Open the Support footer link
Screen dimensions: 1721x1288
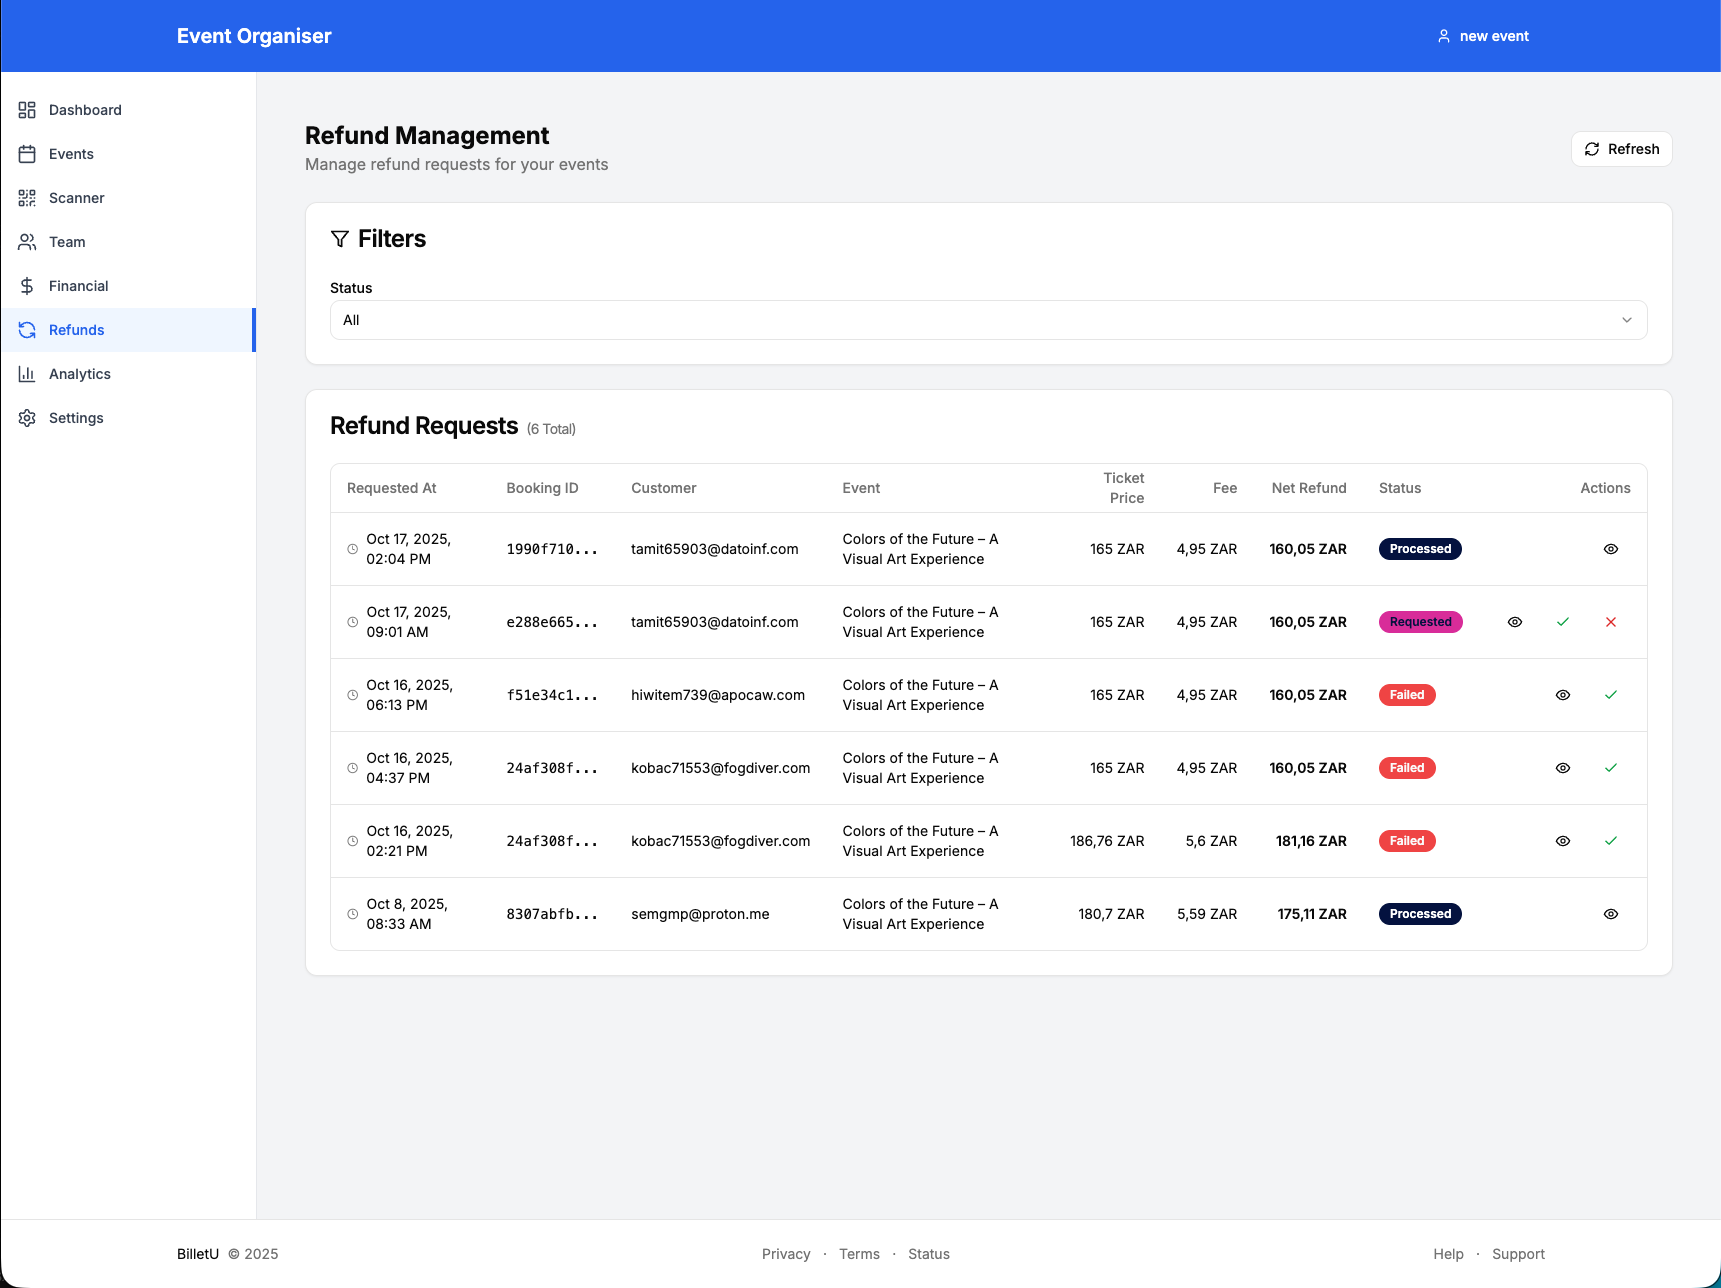coord(1518,1254)
